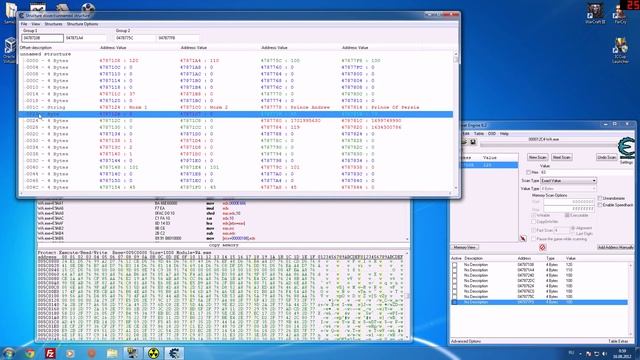Select the Last Digits radio button
Image resolution: width=640 pixels, height=360 pixels.
(573, 234)
